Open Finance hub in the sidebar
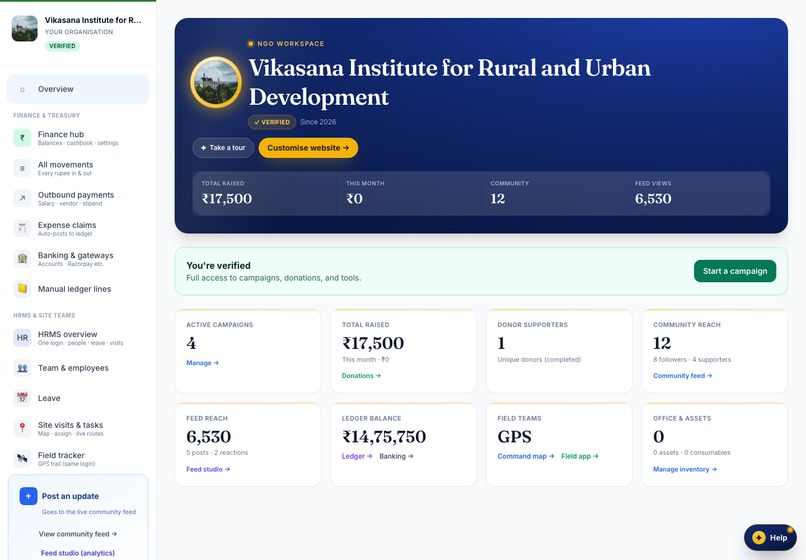The height and width of the screenshot is (560, 806). click(78, 138)
